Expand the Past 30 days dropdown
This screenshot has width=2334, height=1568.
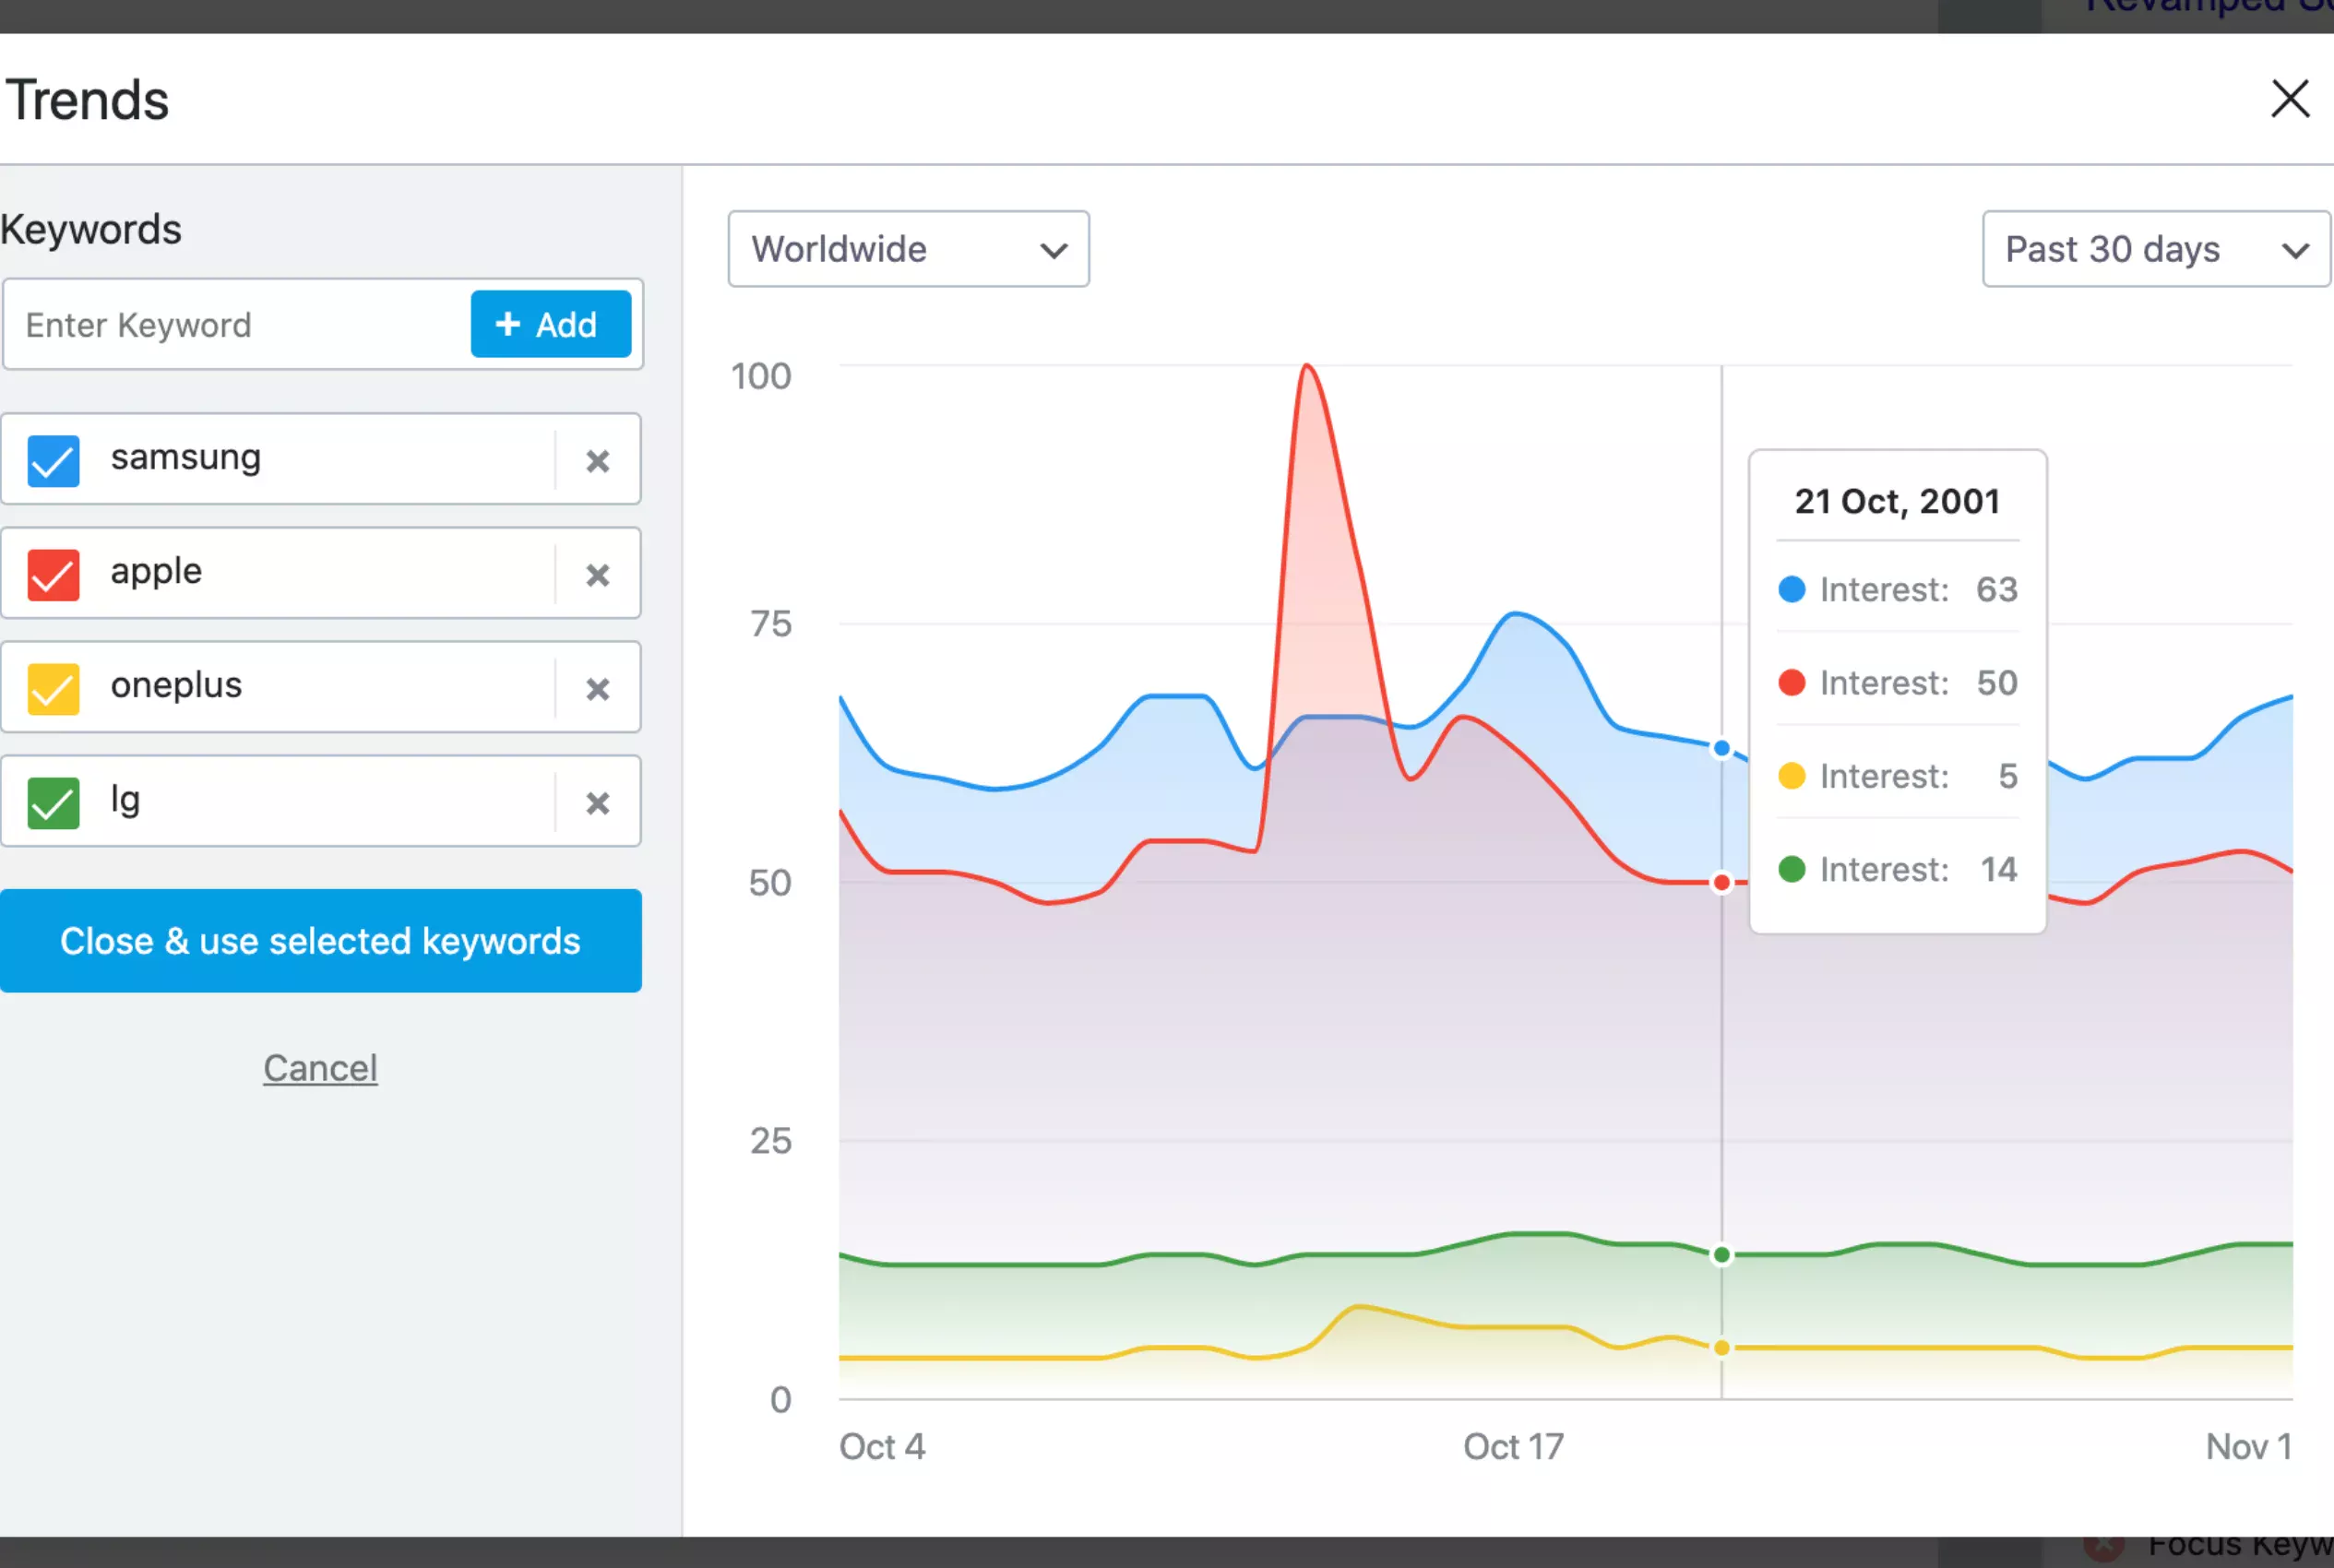(x=2155, y=249)
